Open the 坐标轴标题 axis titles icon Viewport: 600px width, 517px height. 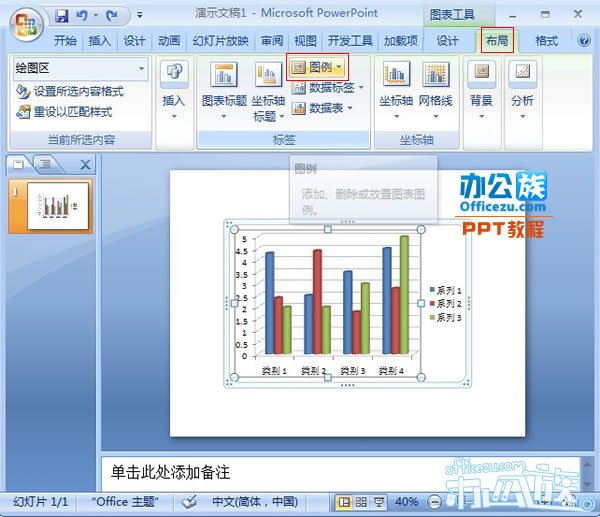pos(268,73)
